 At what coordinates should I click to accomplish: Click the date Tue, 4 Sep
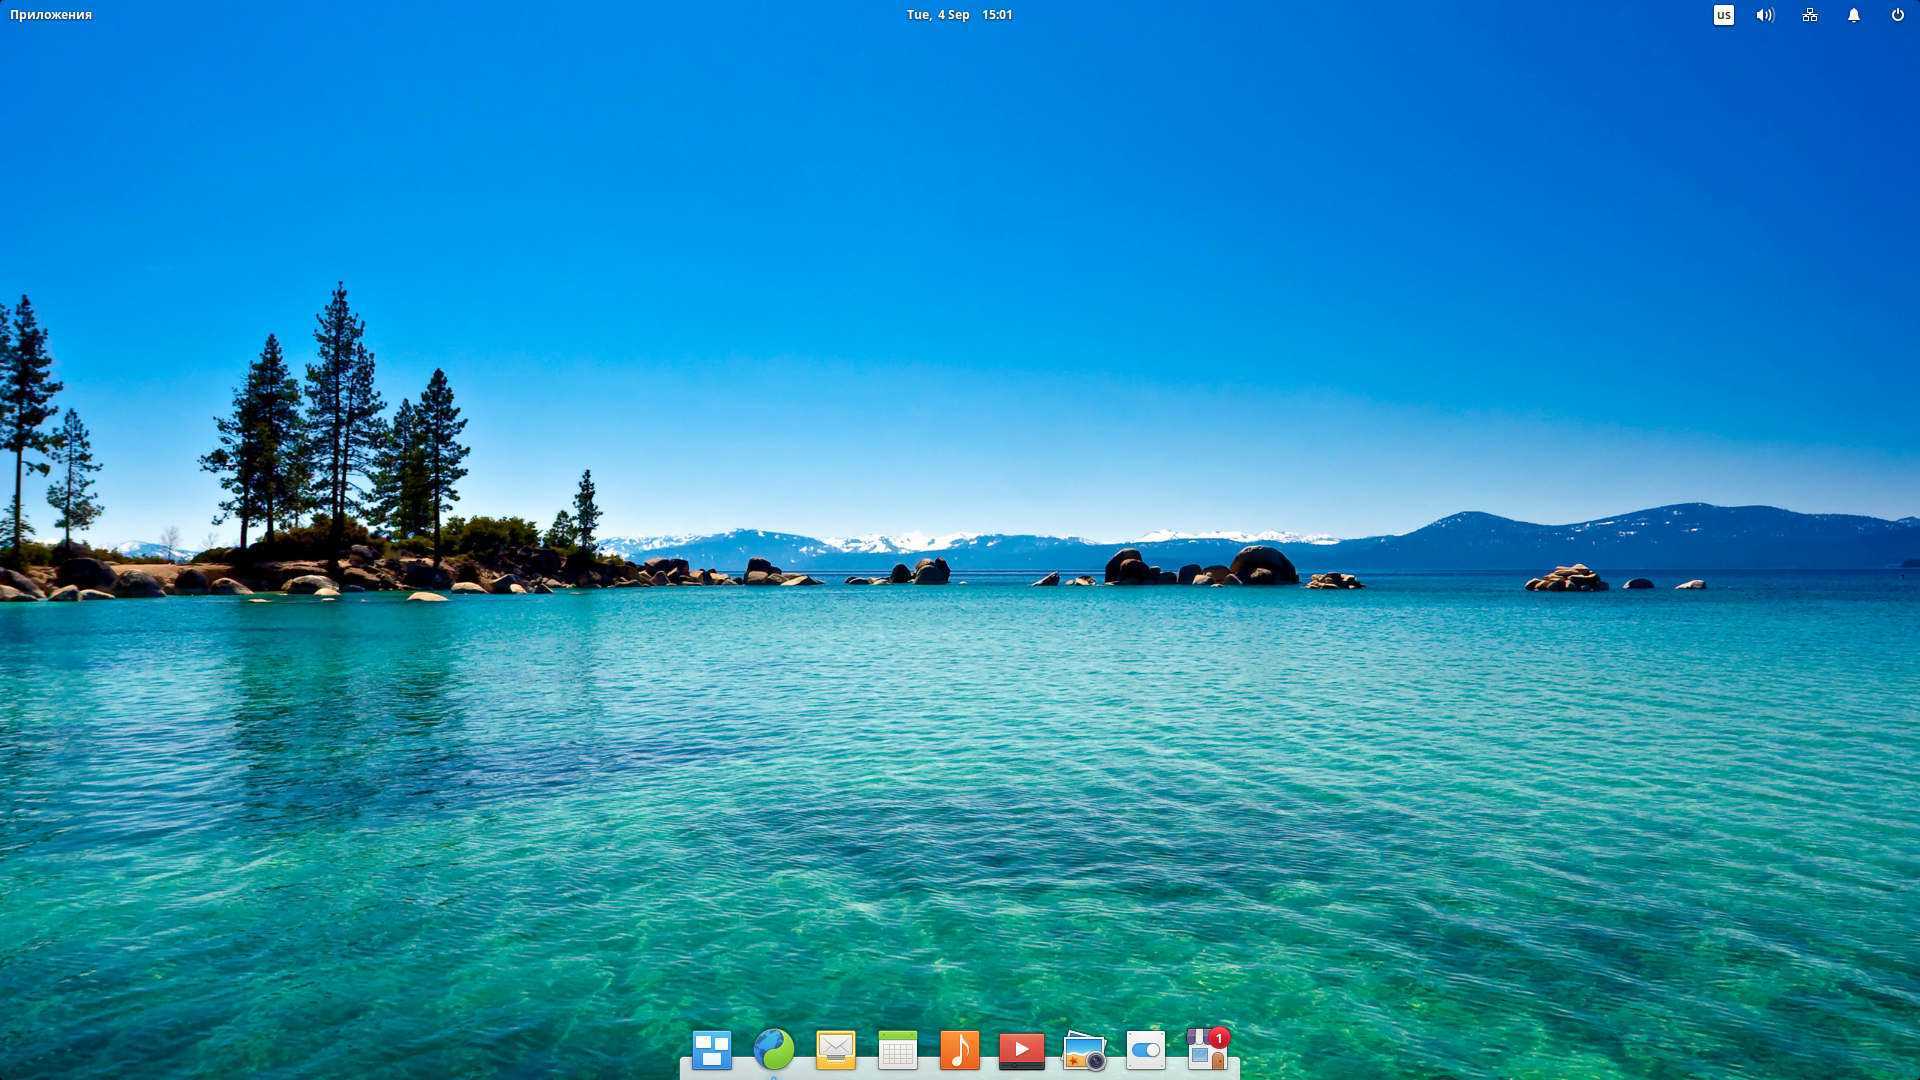tap(937, 15)
